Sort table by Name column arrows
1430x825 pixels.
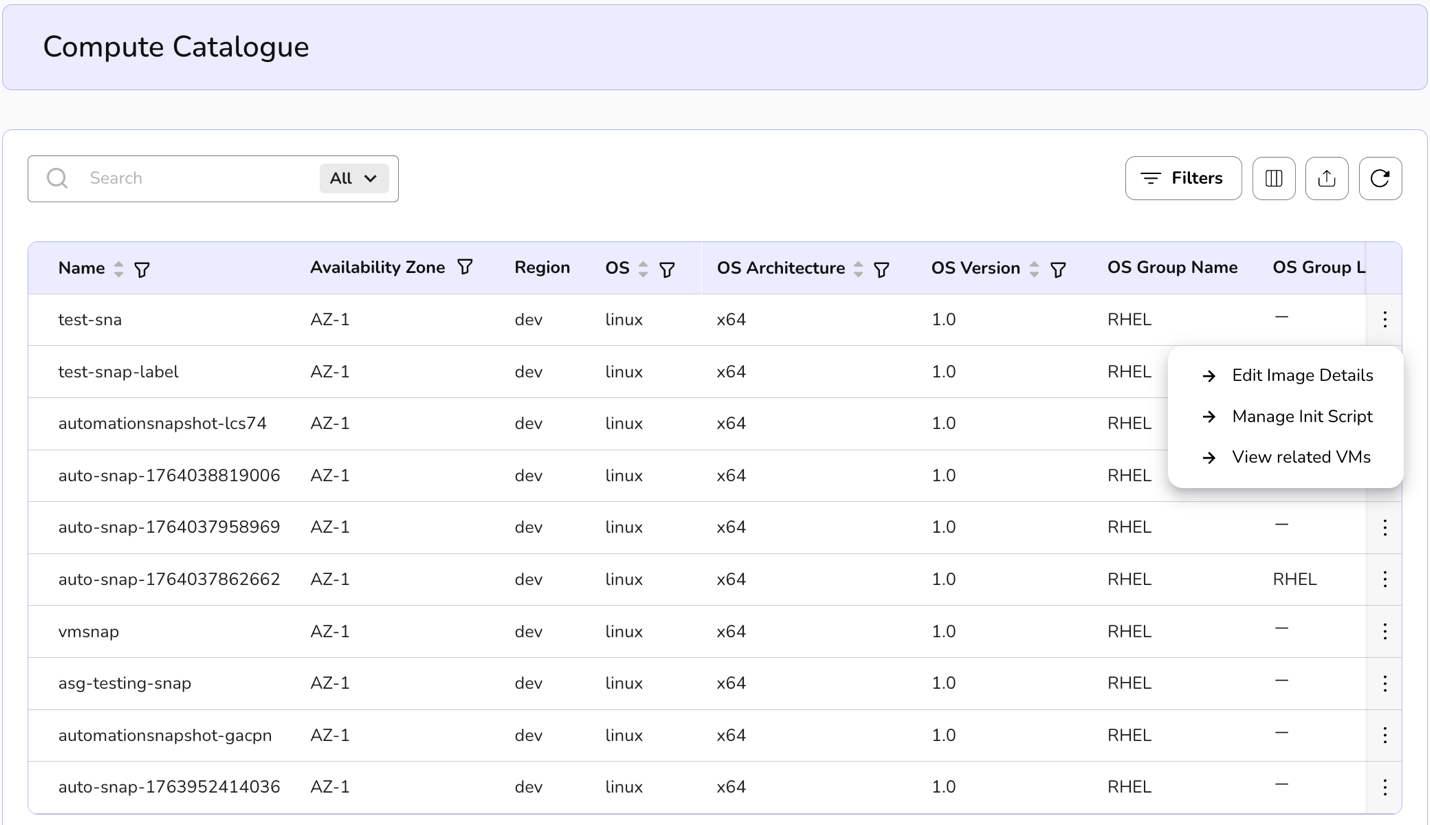[x=119, y=269]
